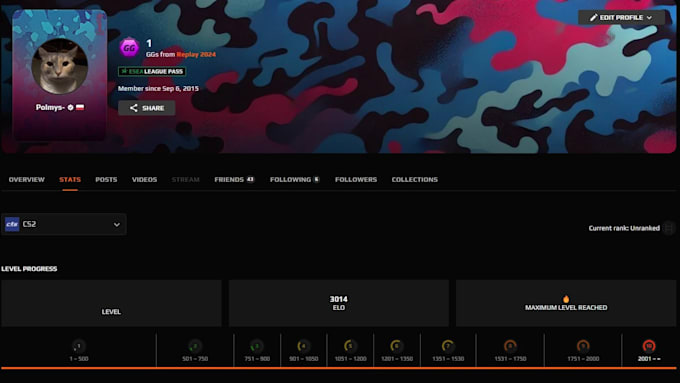Click the pencil icon in Edit Profile
This screenshot has width=680, height=383.
pos(594,18)
